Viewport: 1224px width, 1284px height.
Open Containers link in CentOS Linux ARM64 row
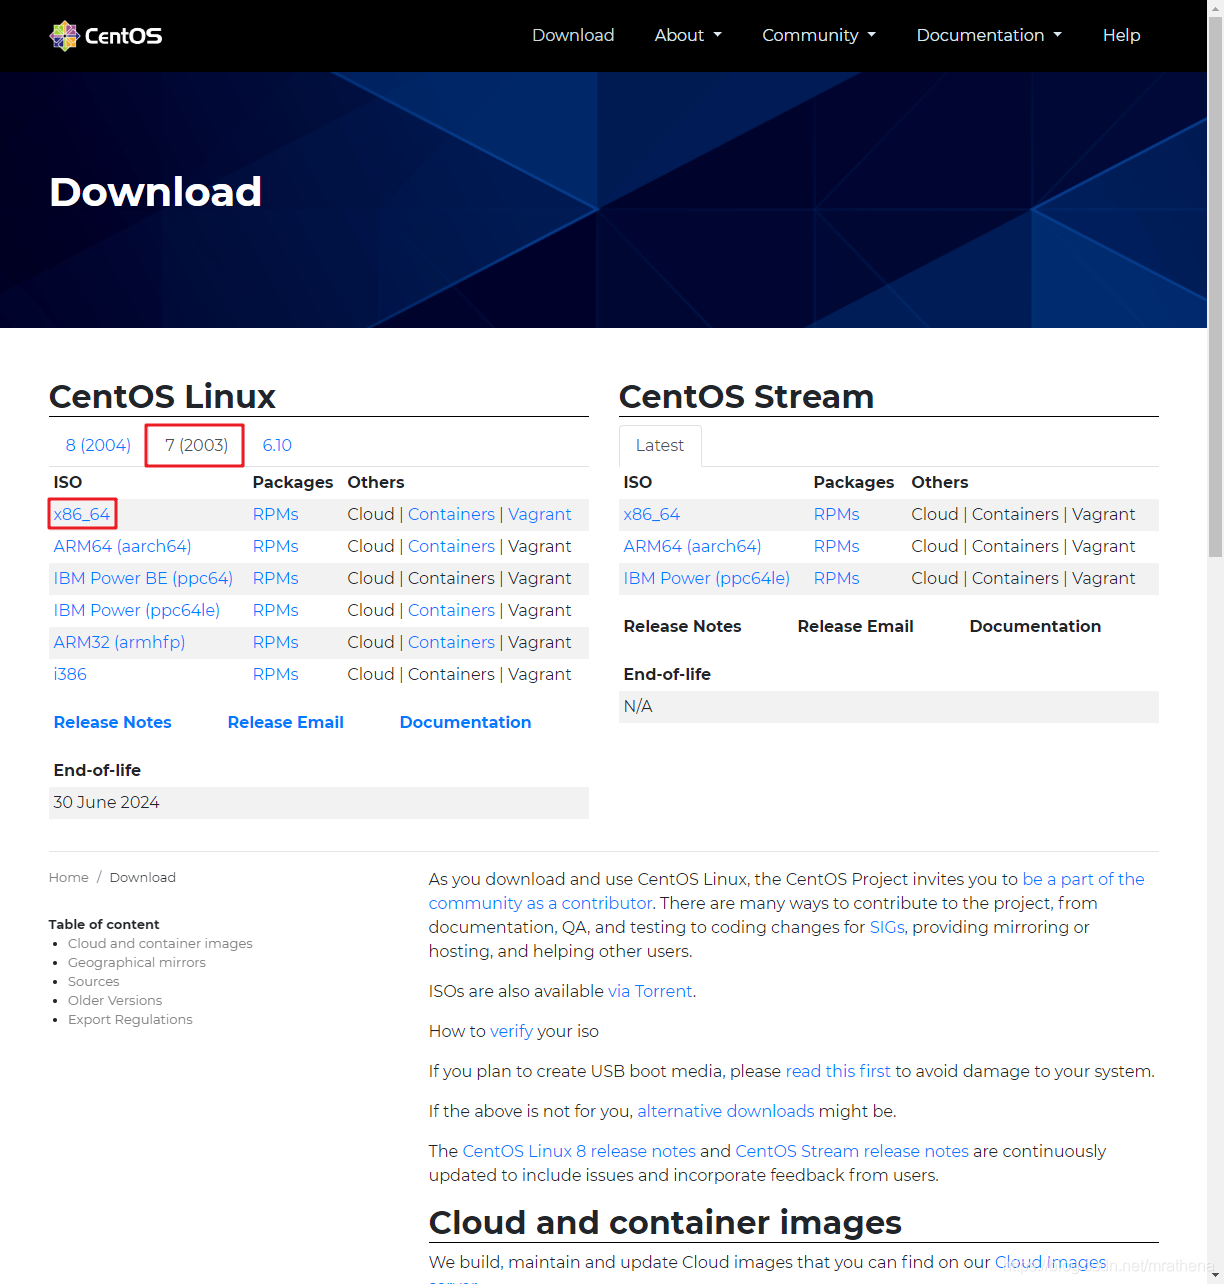point(451,546)
